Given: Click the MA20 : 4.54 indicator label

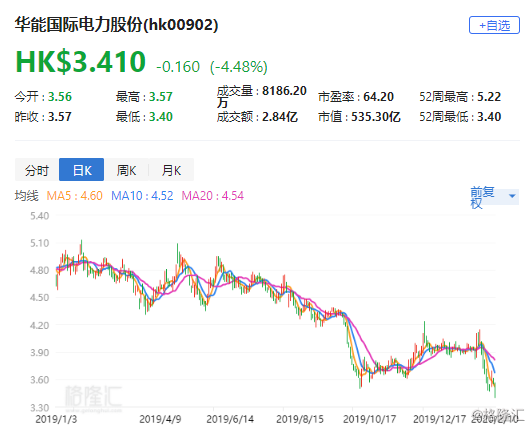Looking at the screenshot, I should [213, 196].
